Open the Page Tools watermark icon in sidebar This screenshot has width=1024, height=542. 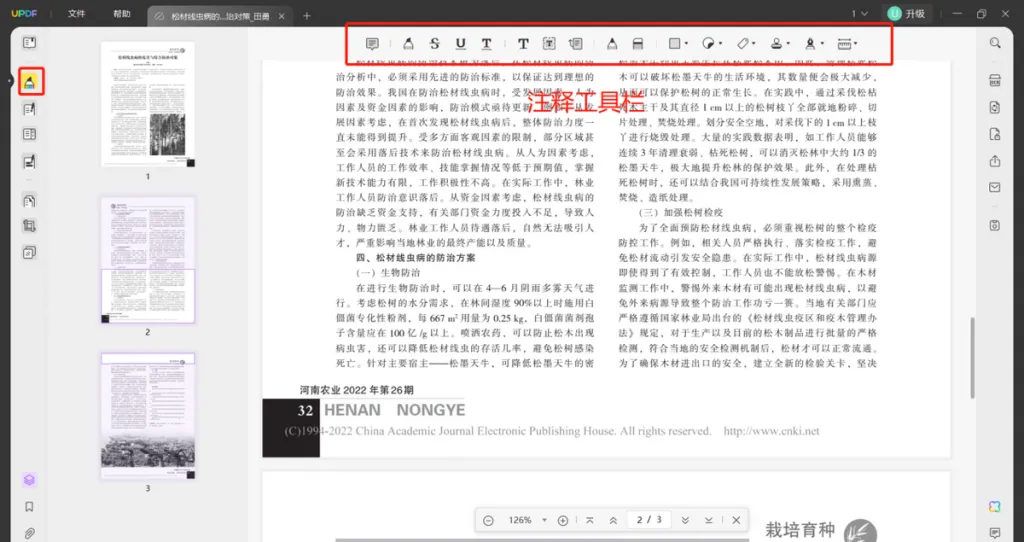pyautogui.click(x=29, y=252)
